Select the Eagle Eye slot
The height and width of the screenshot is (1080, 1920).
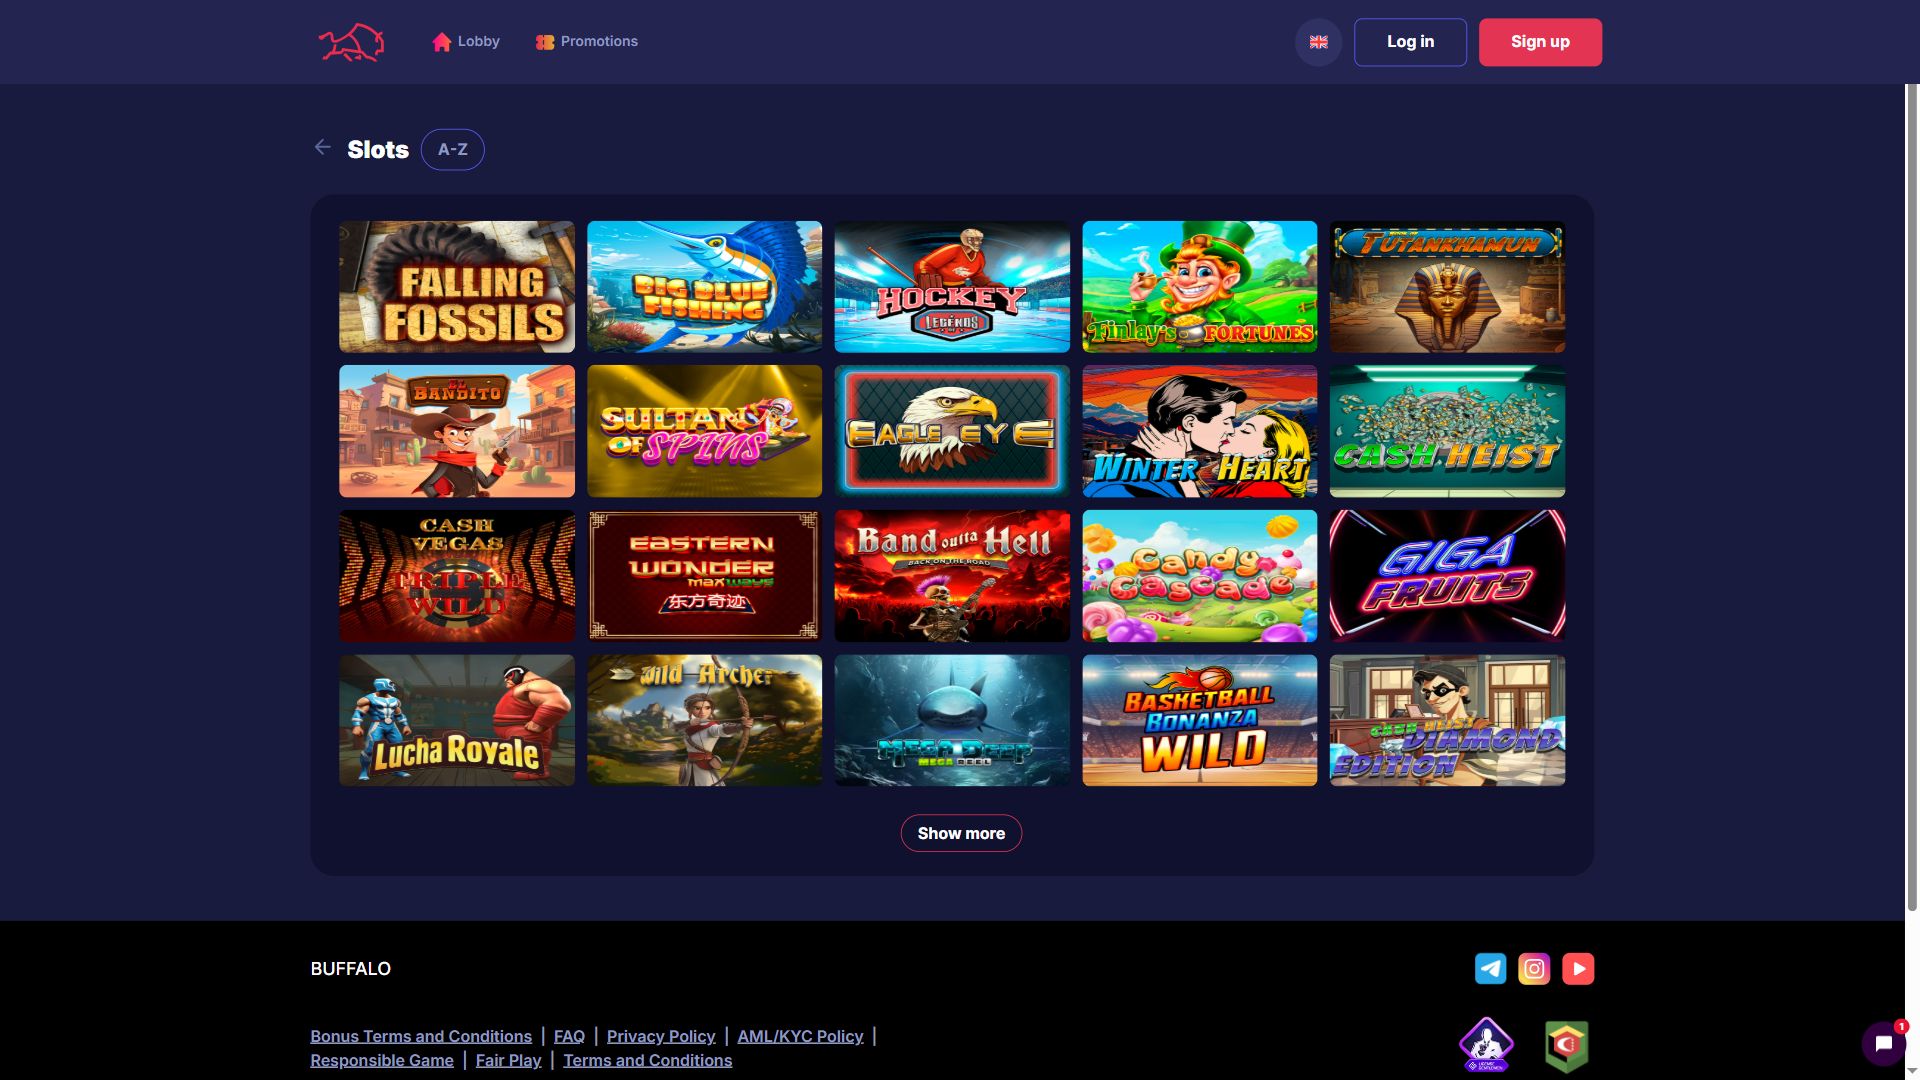click(x=952, y=431)
